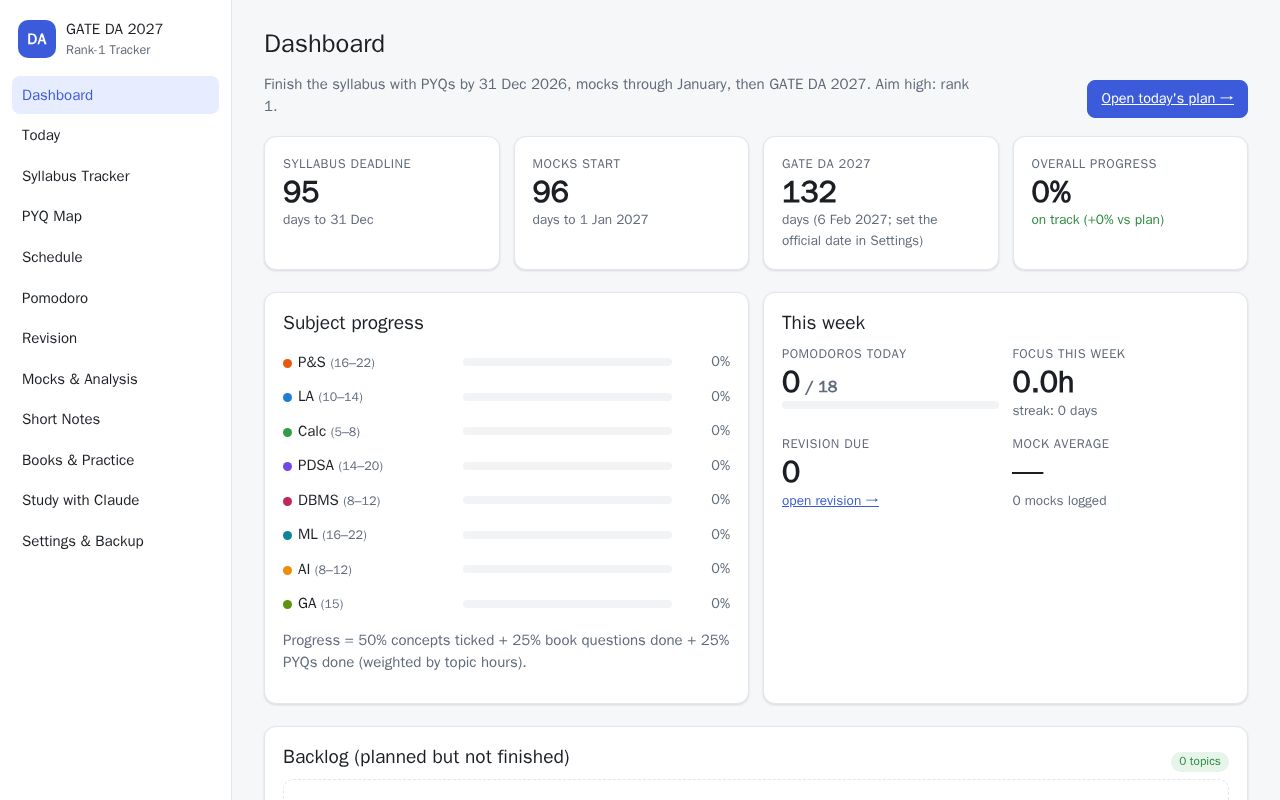Open Syllabus Tracker in the sidebar
This screenshot has height=800, width=1280.
(115, 176)
